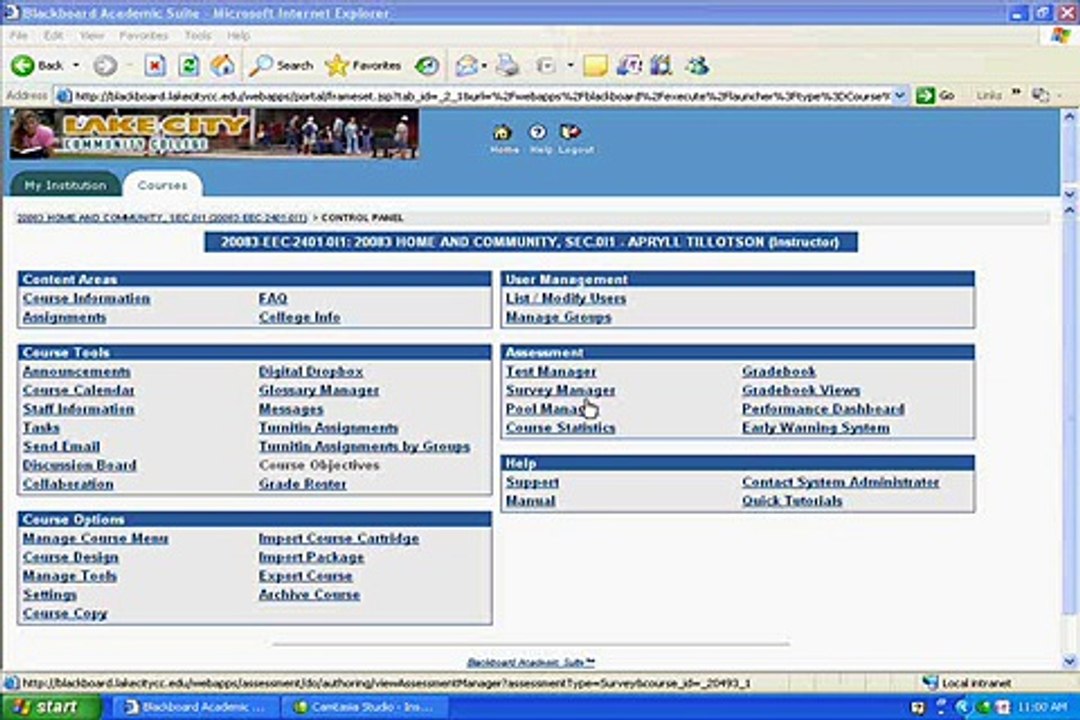Open the Favorites menu
Screen dimensions: 1080x720
click(143, 35)
